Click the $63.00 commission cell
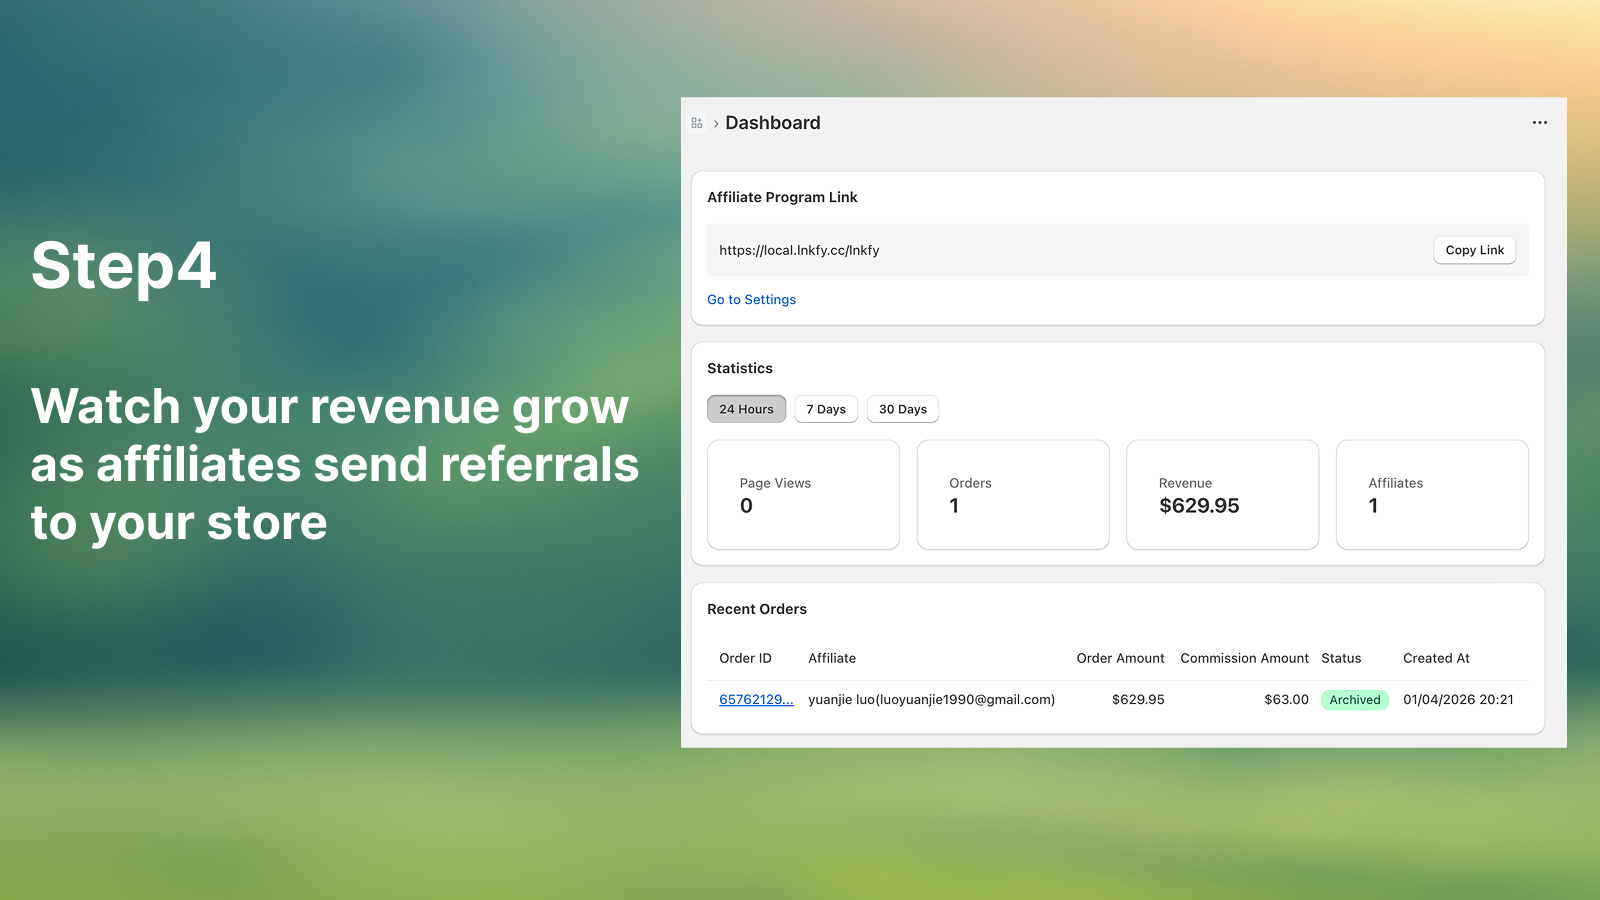Image resolution: width=1600 pixels, height=900 pixels. (1286, 700)
